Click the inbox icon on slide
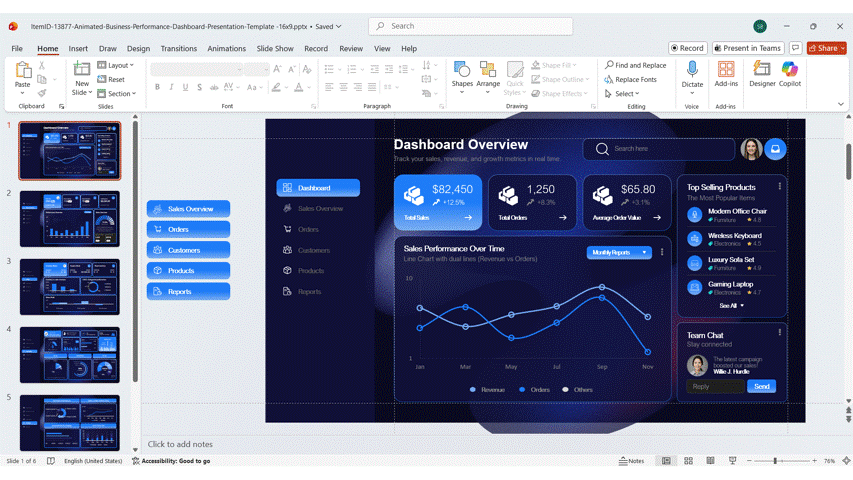 (x=775, y=149)
